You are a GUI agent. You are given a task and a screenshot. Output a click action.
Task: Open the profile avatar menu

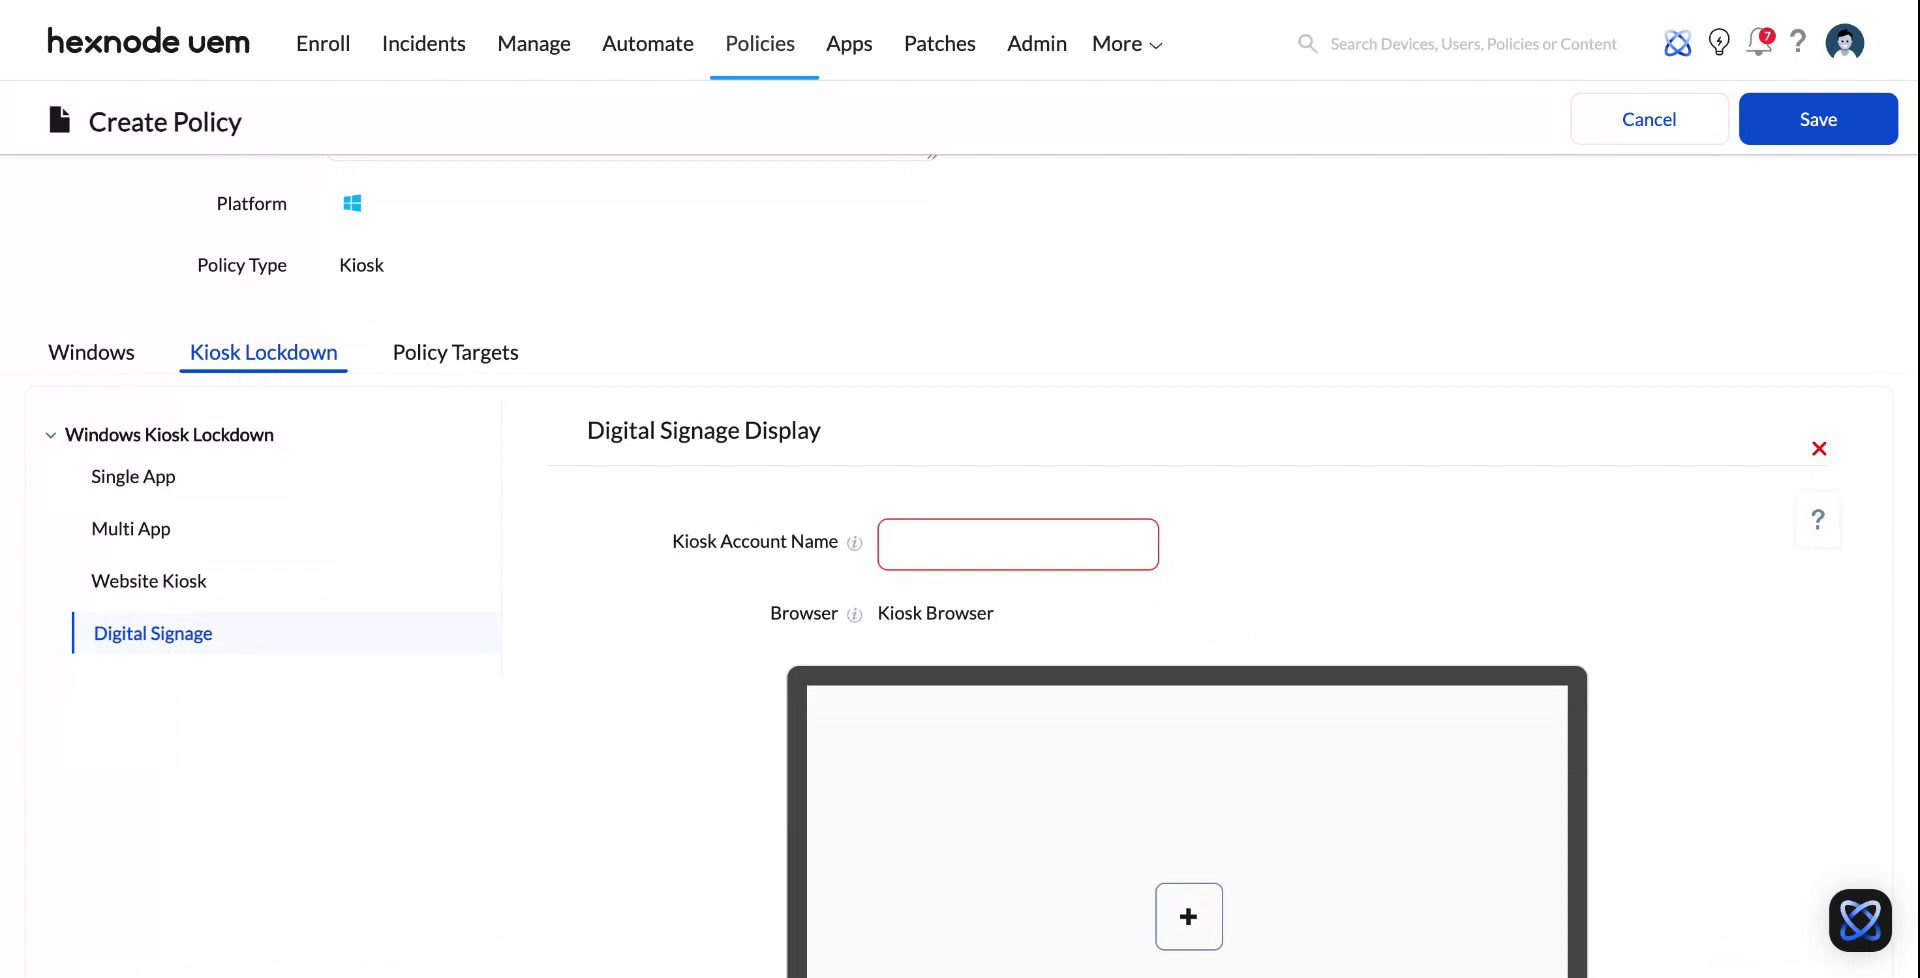(x=1844, y=41)
